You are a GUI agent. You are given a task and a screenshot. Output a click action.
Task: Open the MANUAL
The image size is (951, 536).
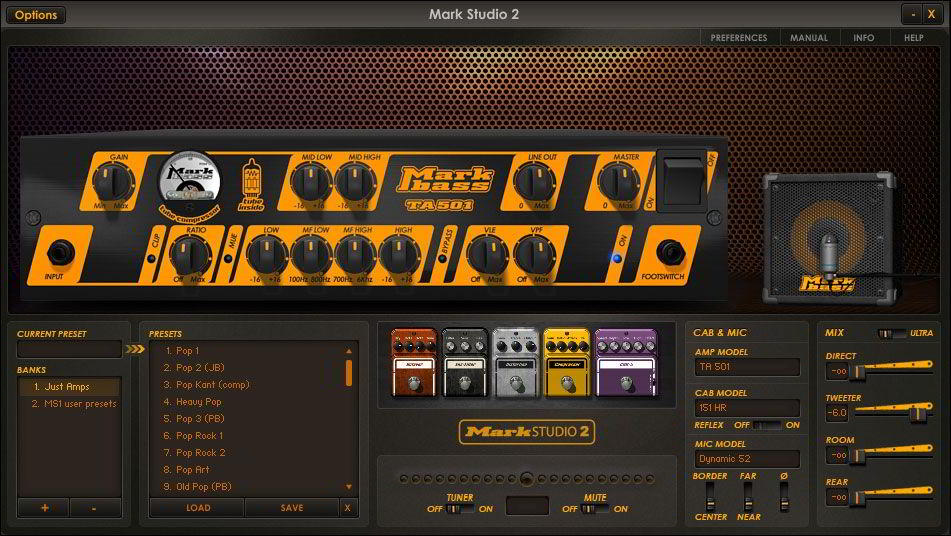(x=808, y=38)
